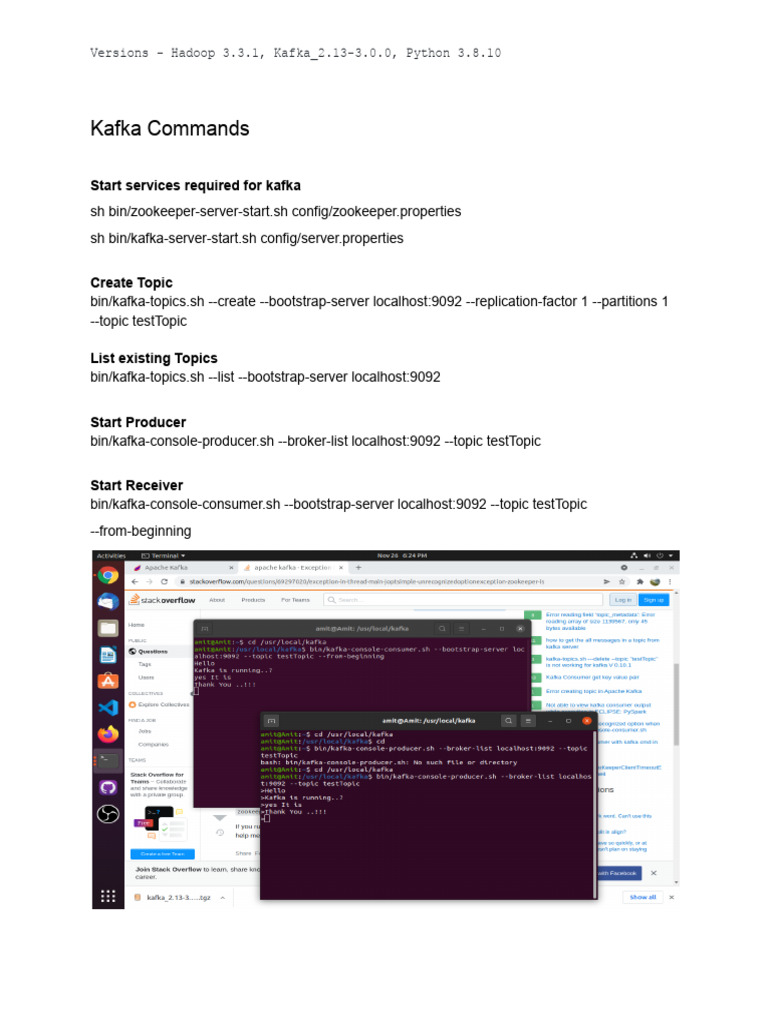Open Google Chrome from the Ubuntu dock
This screenshot has height=1024, width=768.
[x=108, y=575]
